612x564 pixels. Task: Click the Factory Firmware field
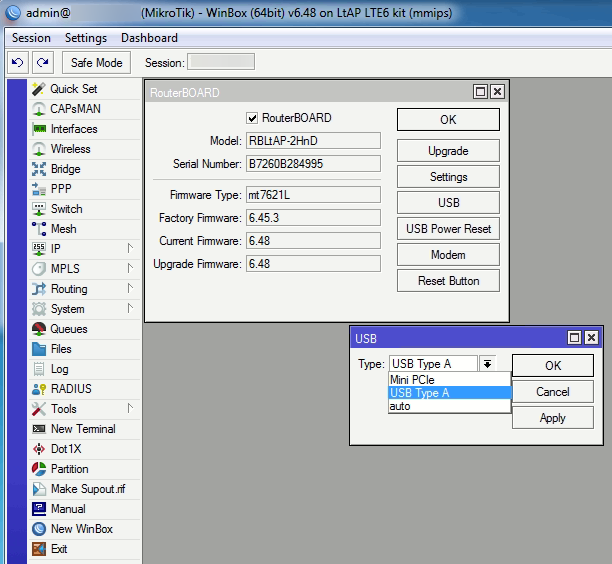tap(313, 217)
